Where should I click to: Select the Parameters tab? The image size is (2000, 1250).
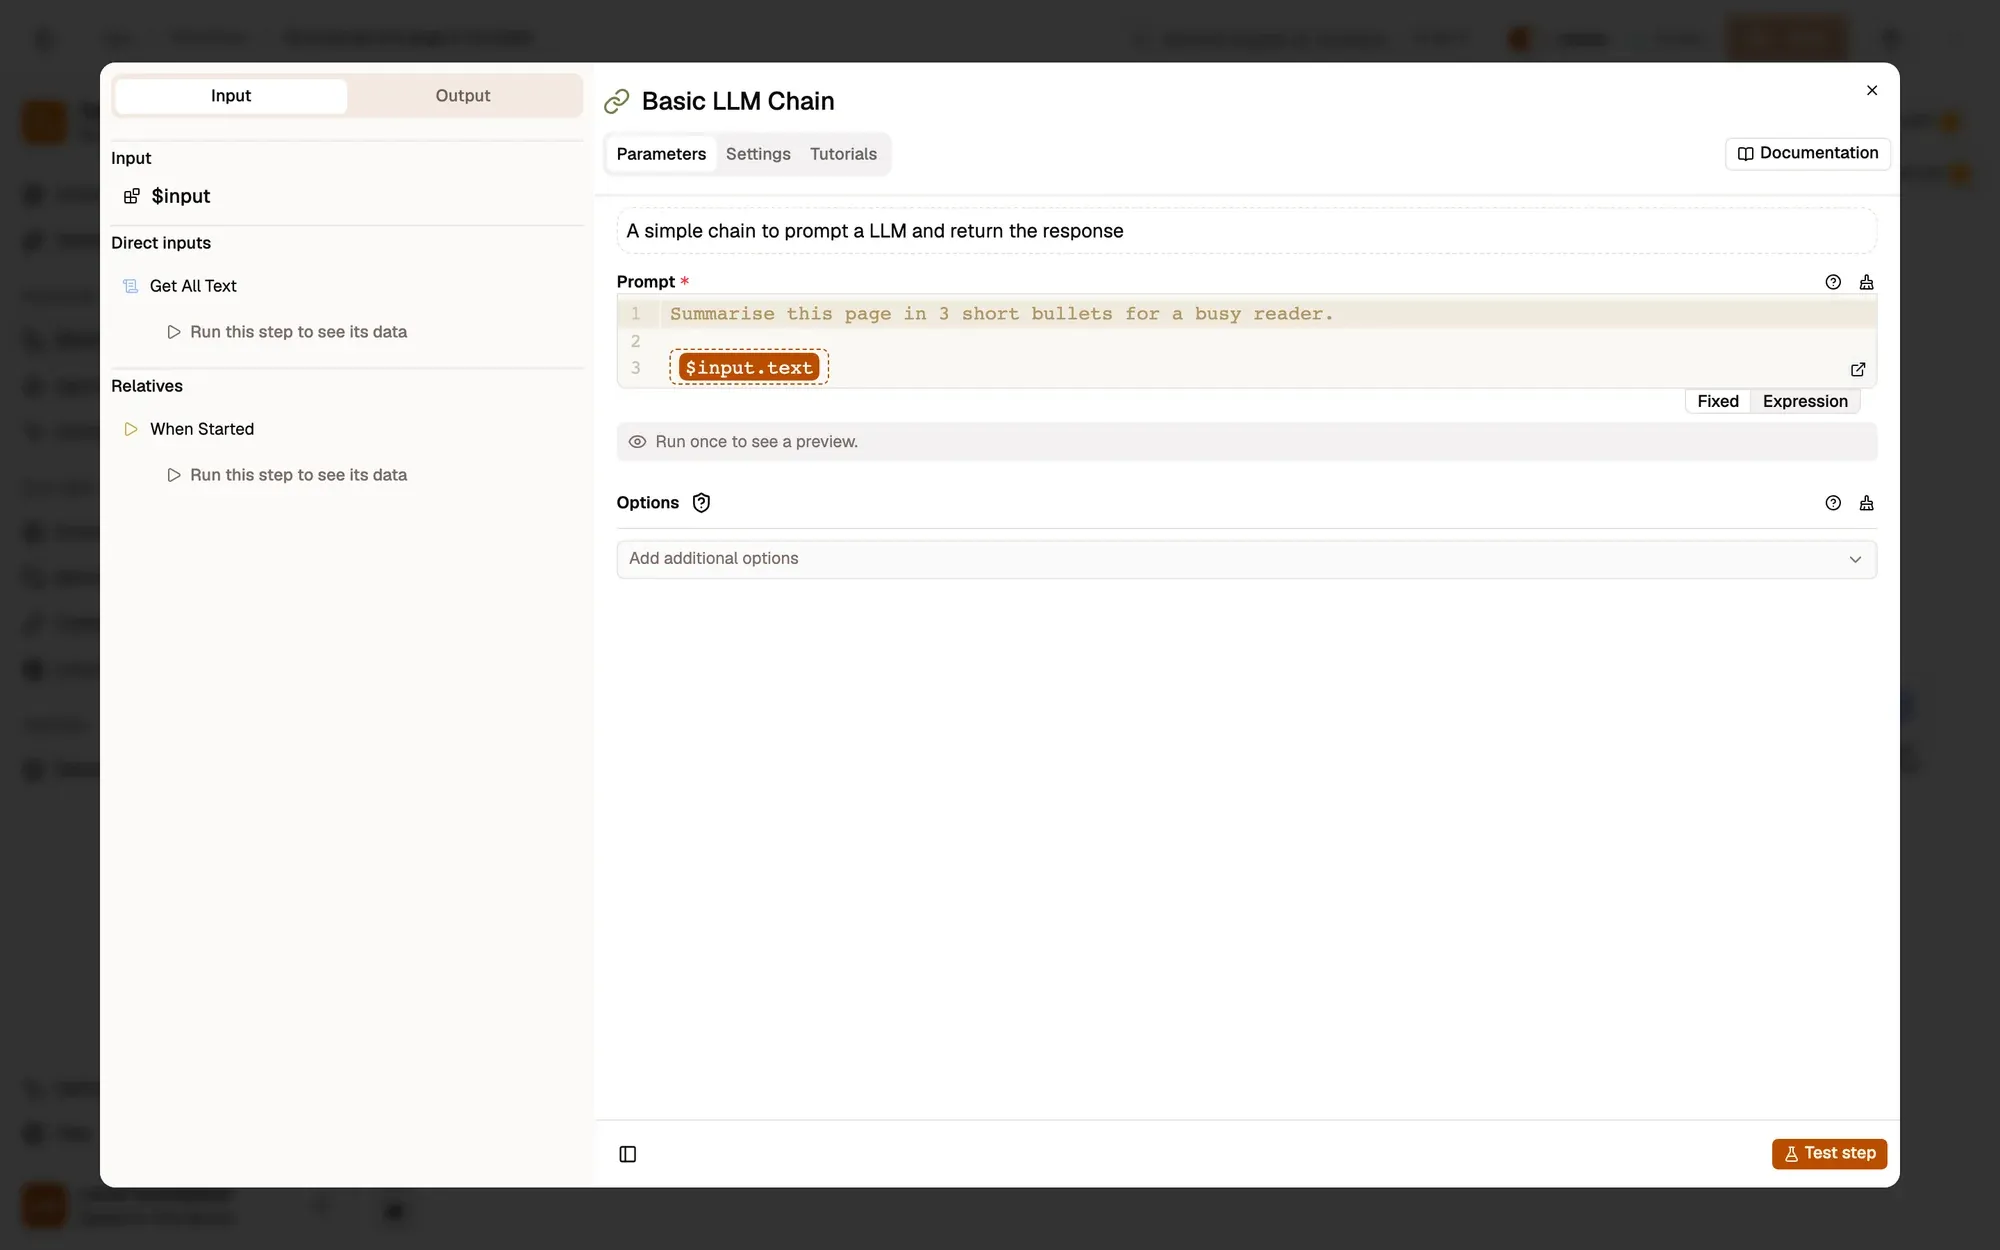(x=661, y=154)
